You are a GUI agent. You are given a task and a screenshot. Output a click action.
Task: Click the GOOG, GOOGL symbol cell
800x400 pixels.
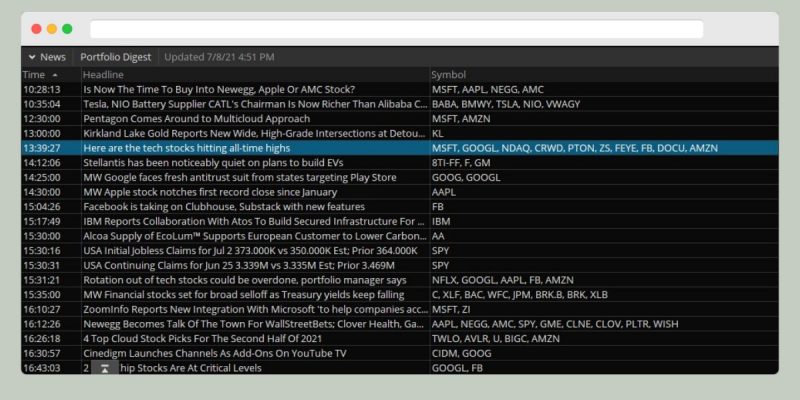(x=466, y=178)
